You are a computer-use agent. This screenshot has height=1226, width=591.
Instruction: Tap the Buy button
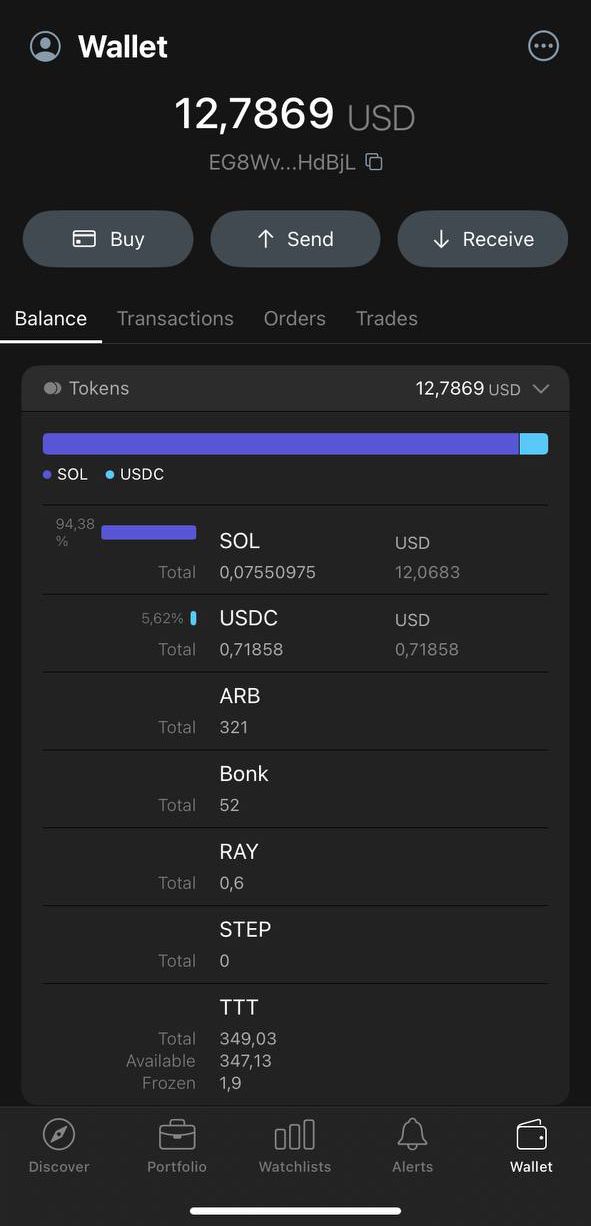coord(108,239)
